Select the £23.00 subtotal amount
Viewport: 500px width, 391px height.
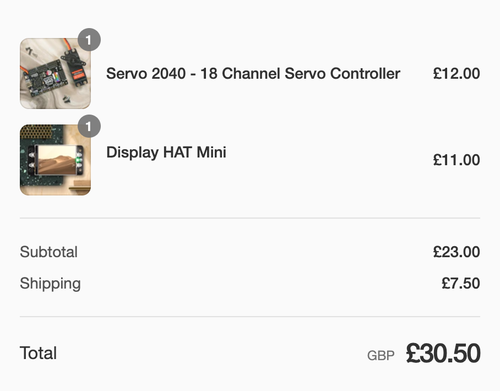(456, 252)
